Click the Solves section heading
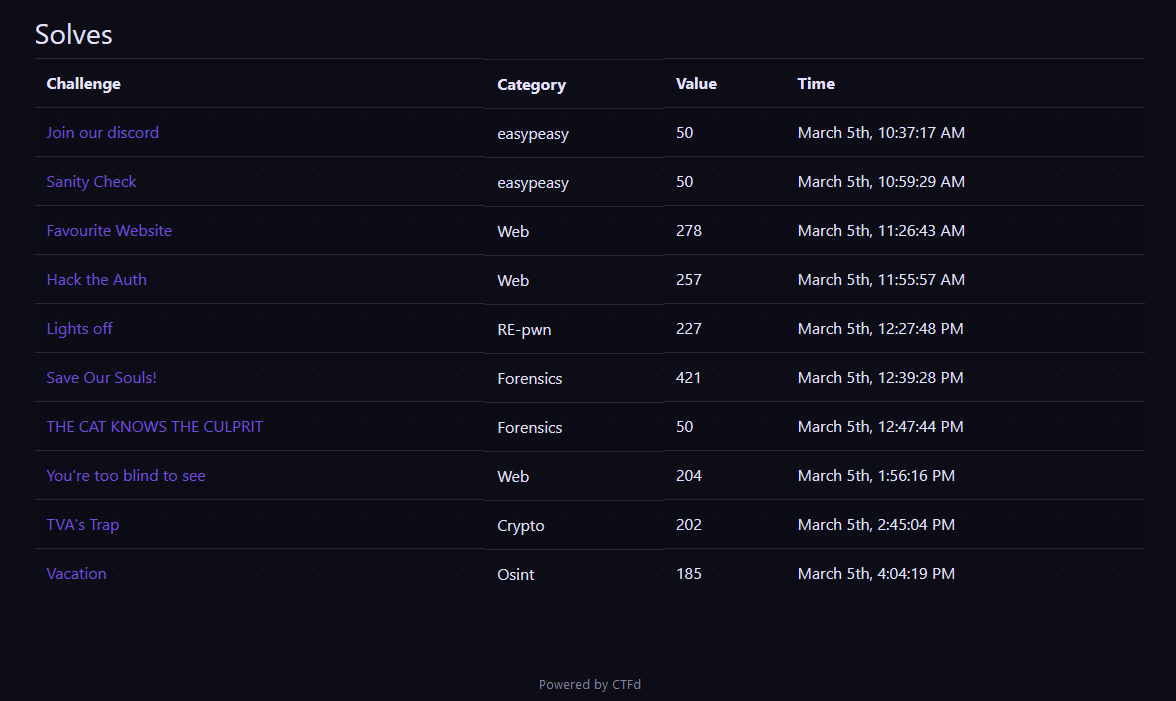 [x=74, y=34]
